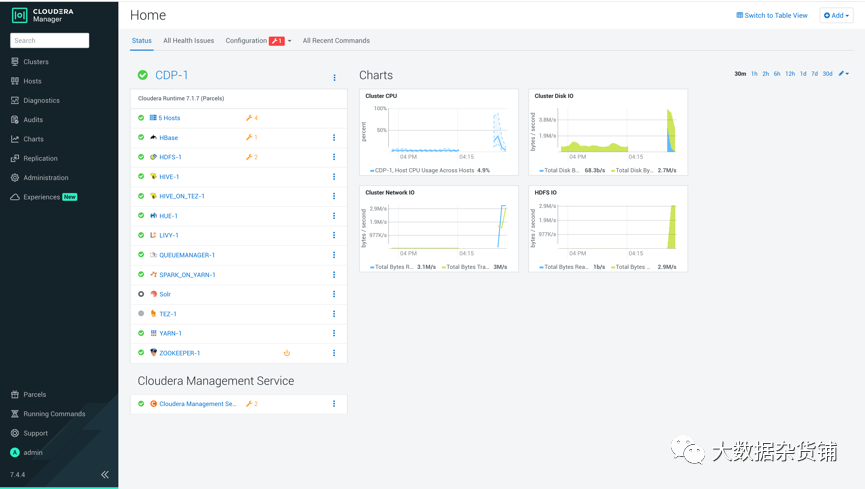This screenshot has height=489, width=865.
Task: Open Charts in the sidebar
Action: pos(33,139)
